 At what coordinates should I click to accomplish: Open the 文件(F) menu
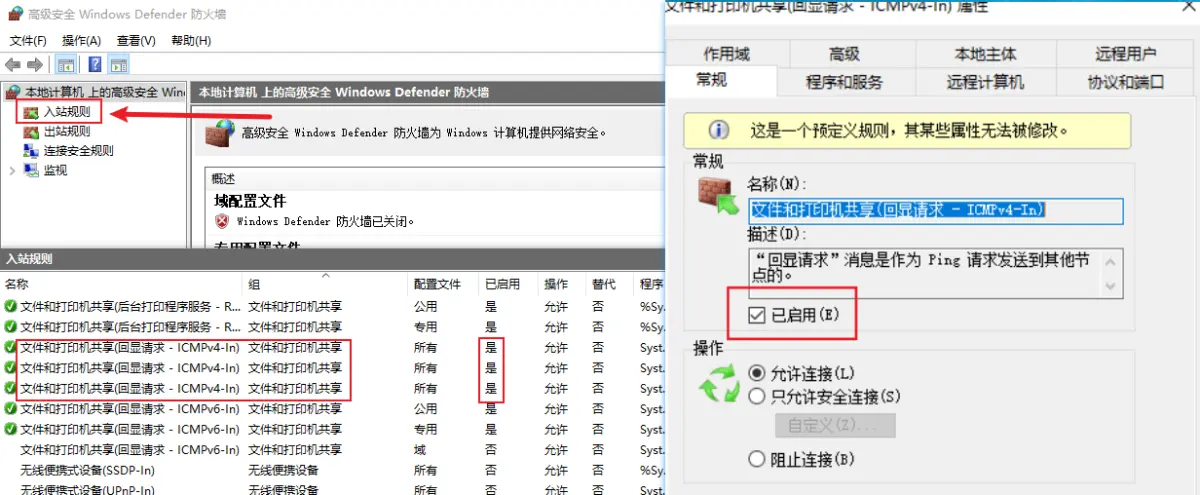pyautogui.click(x=28, y=41)
